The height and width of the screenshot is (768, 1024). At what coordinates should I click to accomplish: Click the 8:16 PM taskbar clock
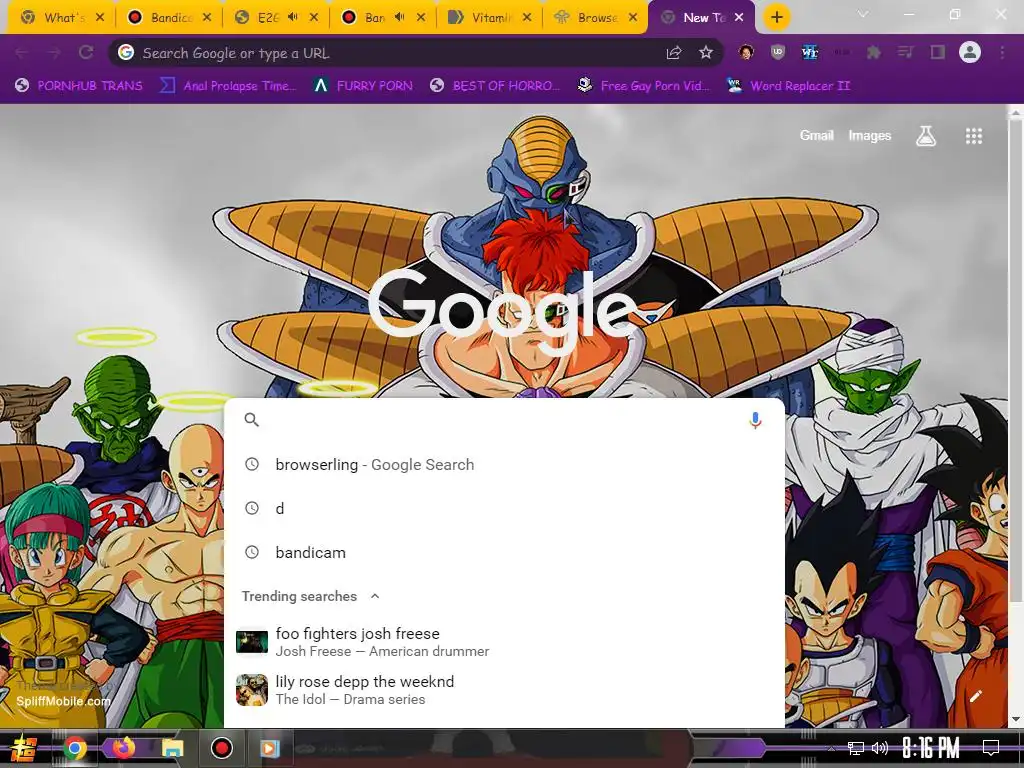(931, 747)
